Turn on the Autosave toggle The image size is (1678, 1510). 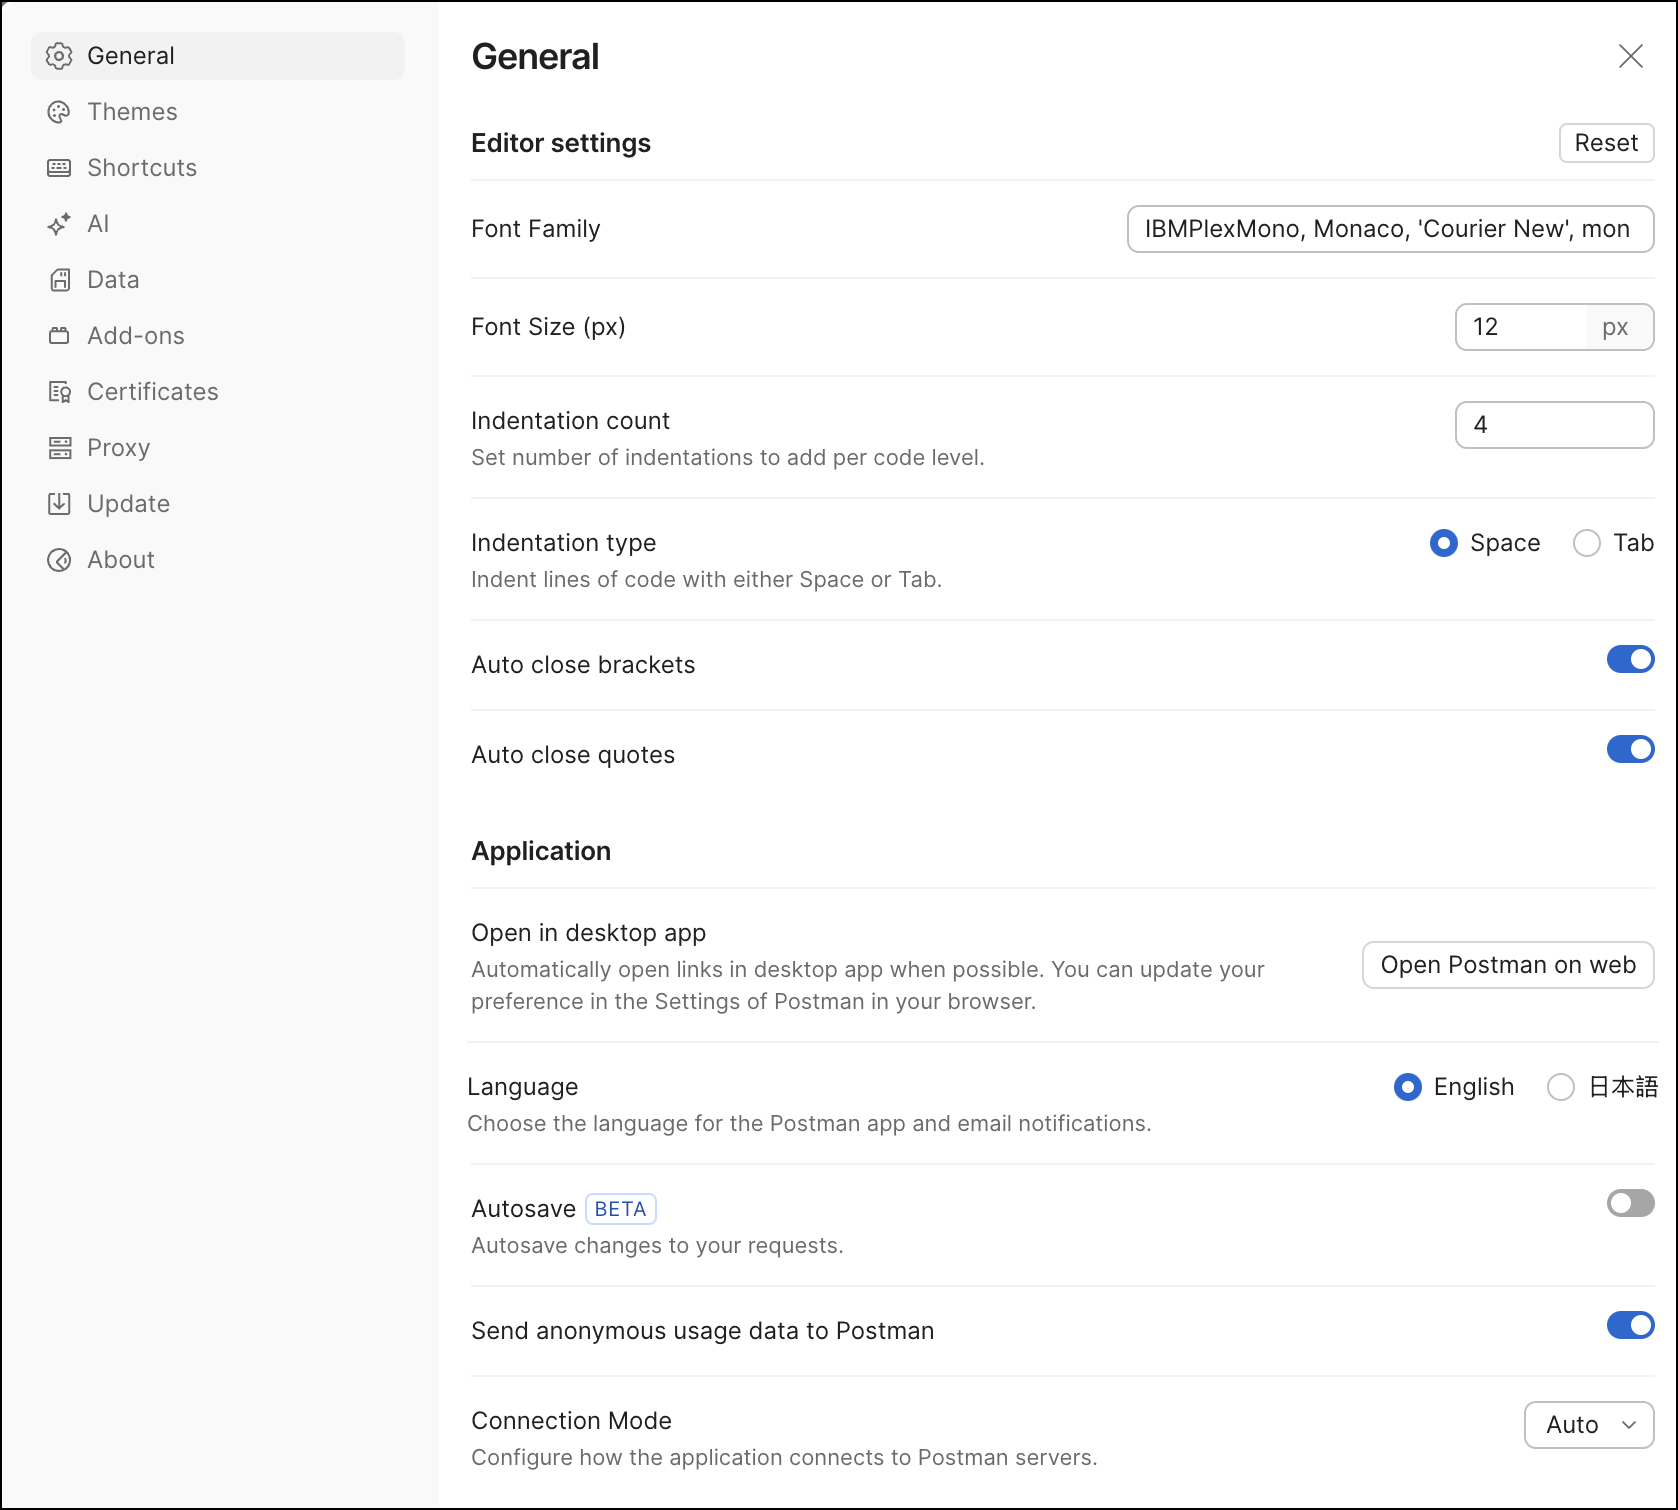1630,1204
